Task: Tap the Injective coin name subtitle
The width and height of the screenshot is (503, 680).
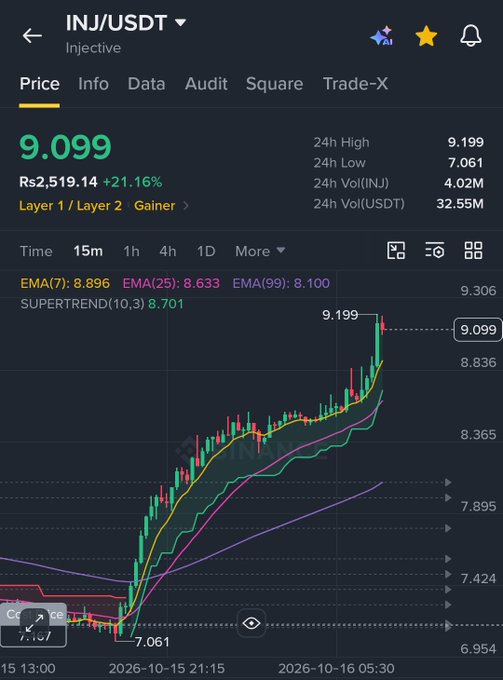Action: click(93, 48)
